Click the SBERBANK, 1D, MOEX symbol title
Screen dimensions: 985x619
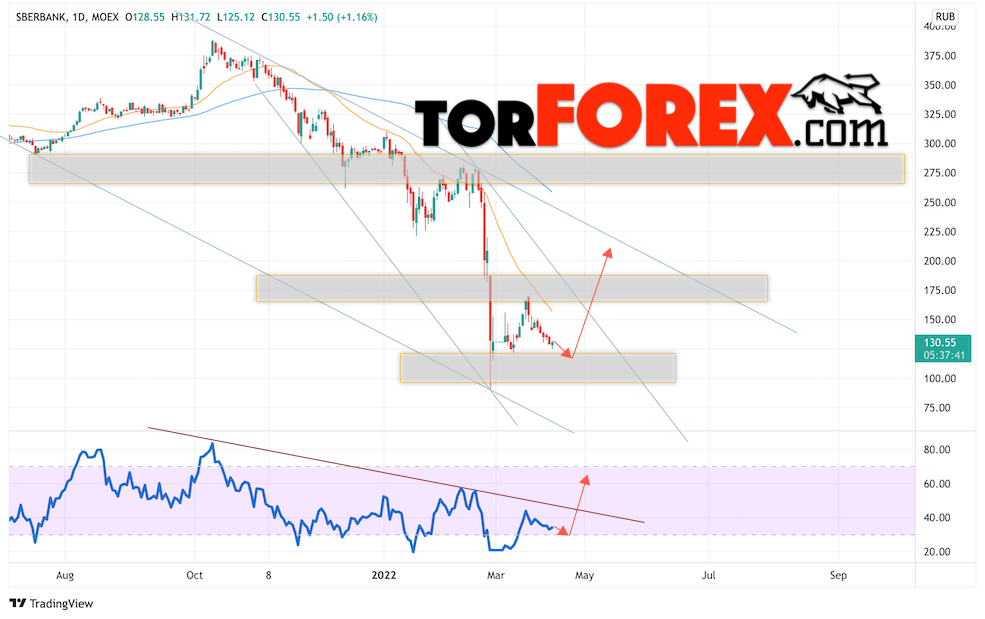[x=67, y=18]
